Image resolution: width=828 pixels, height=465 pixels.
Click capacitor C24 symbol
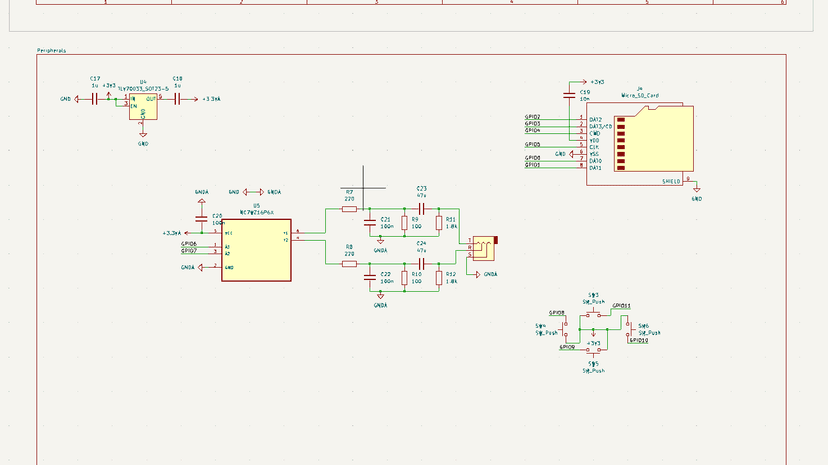421,264
